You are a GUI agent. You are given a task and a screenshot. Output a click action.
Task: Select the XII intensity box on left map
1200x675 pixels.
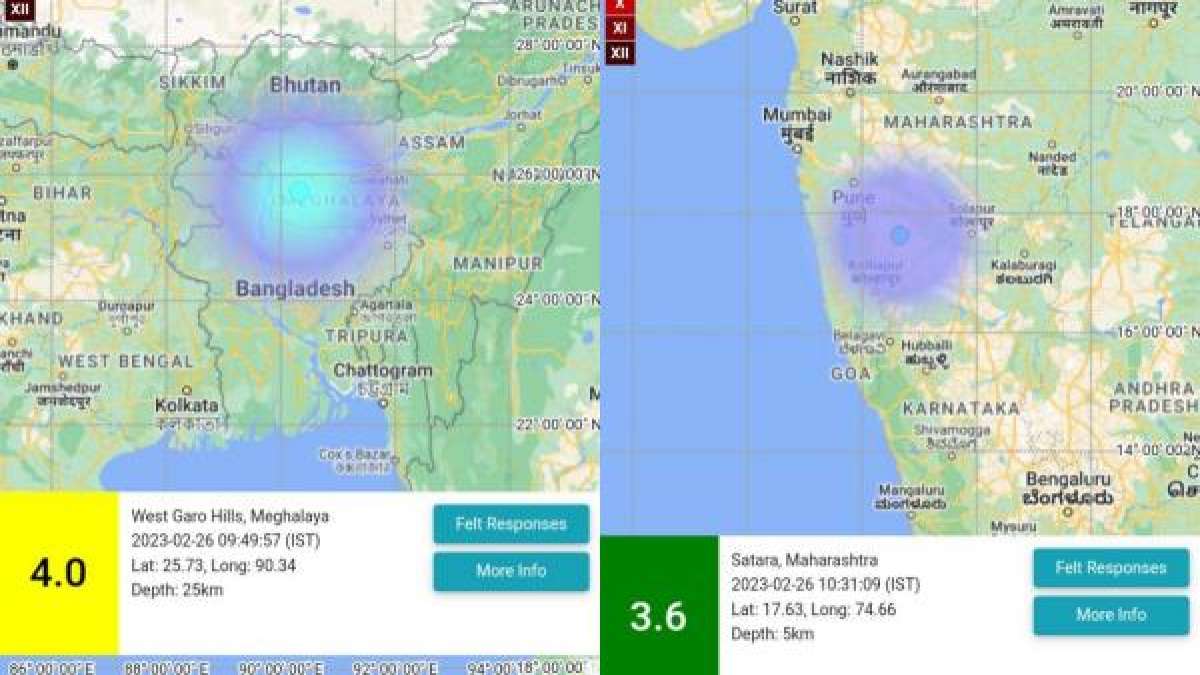tap(20, 8)
